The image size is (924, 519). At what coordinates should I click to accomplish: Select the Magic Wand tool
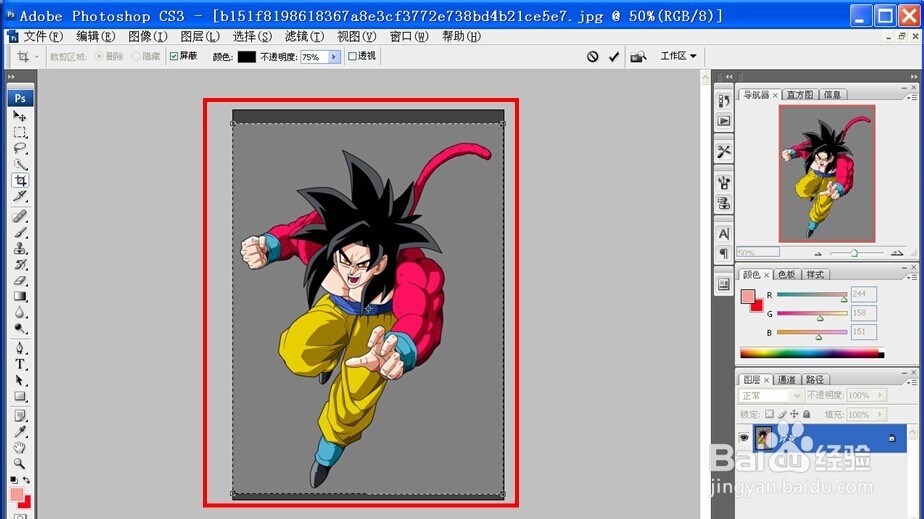pyautogui.click(x=20, y=164)
